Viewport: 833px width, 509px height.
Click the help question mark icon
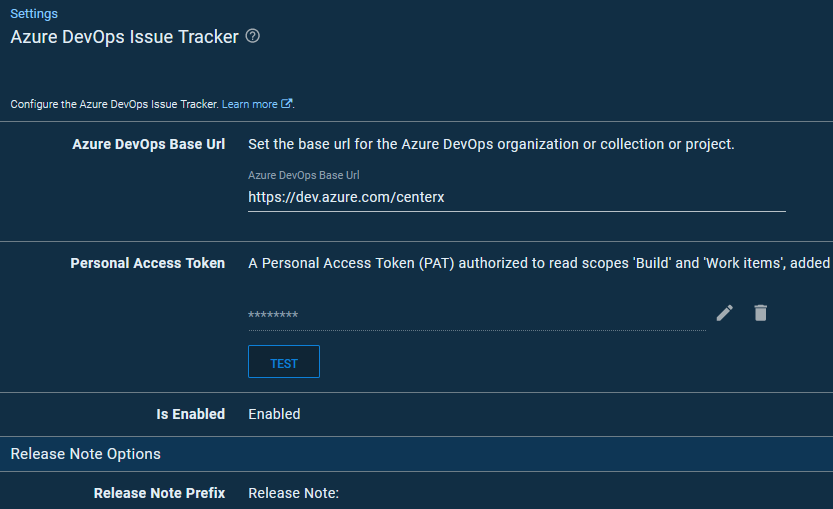[253, 36]
